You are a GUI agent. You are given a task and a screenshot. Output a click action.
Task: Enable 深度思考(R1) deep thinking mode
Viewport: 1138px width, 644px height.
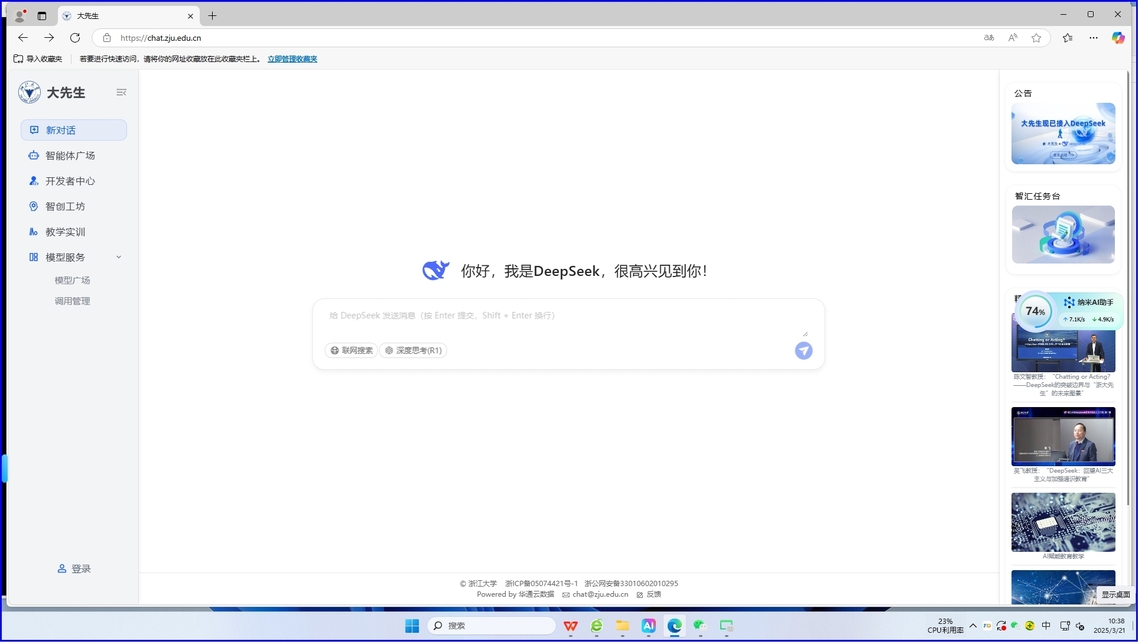click(413, 350)
